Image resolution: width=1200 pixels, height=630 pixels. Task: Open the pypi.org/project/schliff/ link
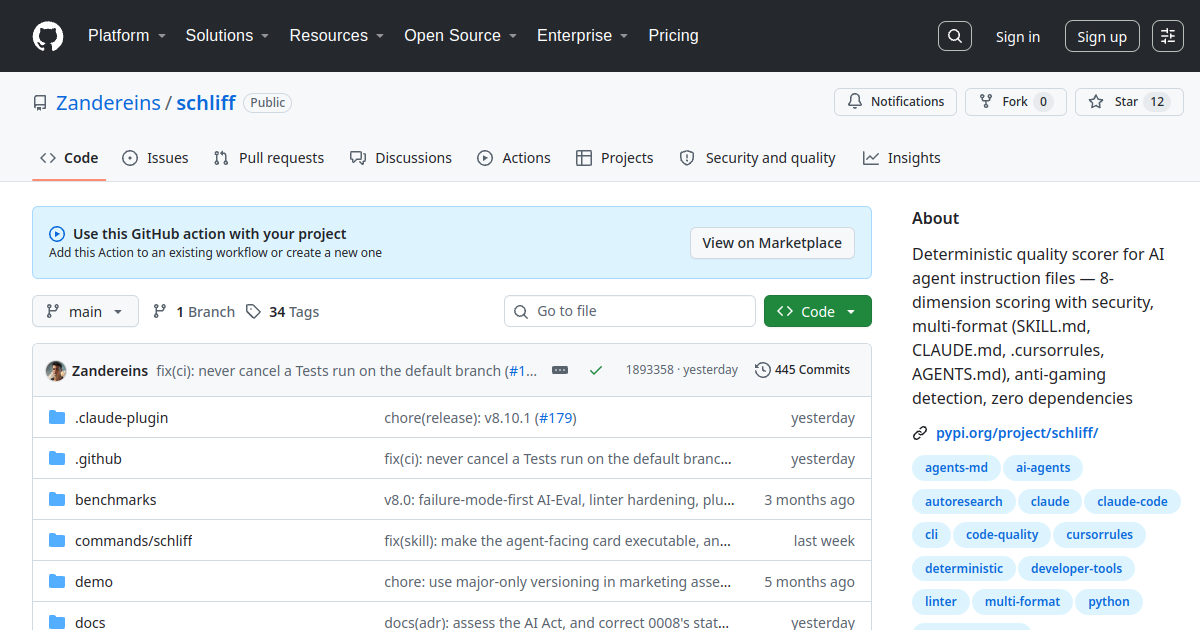tap(1017, 433)
